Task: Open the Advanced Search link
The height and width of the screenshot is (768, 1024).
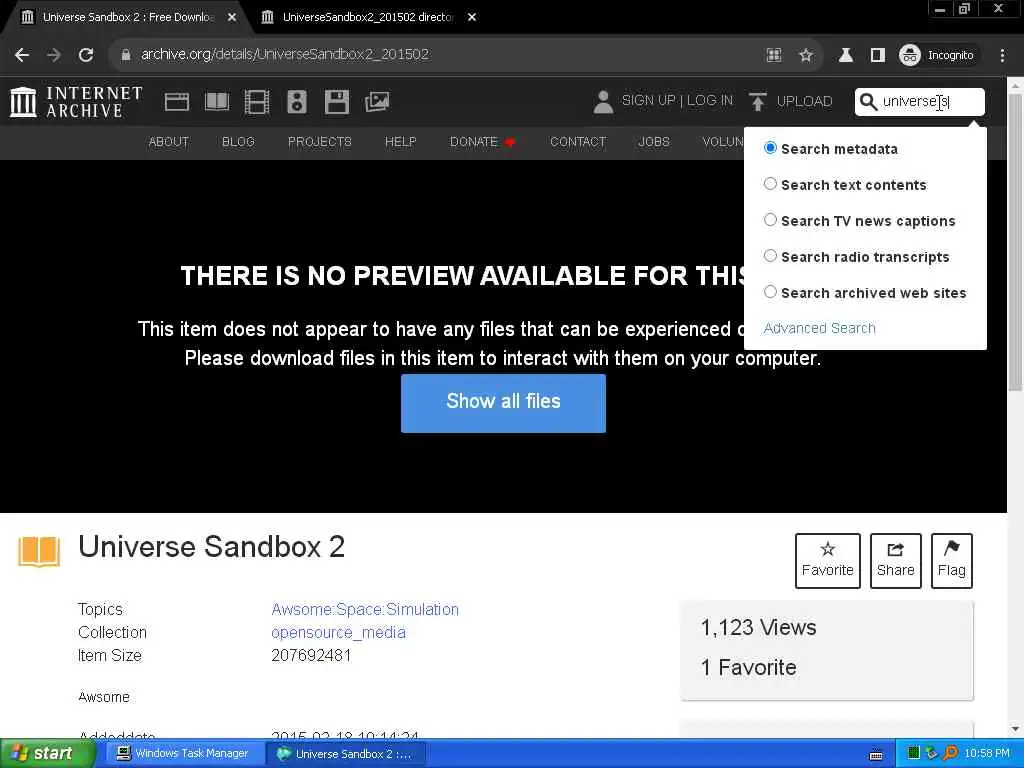Action: coord(820,328)
